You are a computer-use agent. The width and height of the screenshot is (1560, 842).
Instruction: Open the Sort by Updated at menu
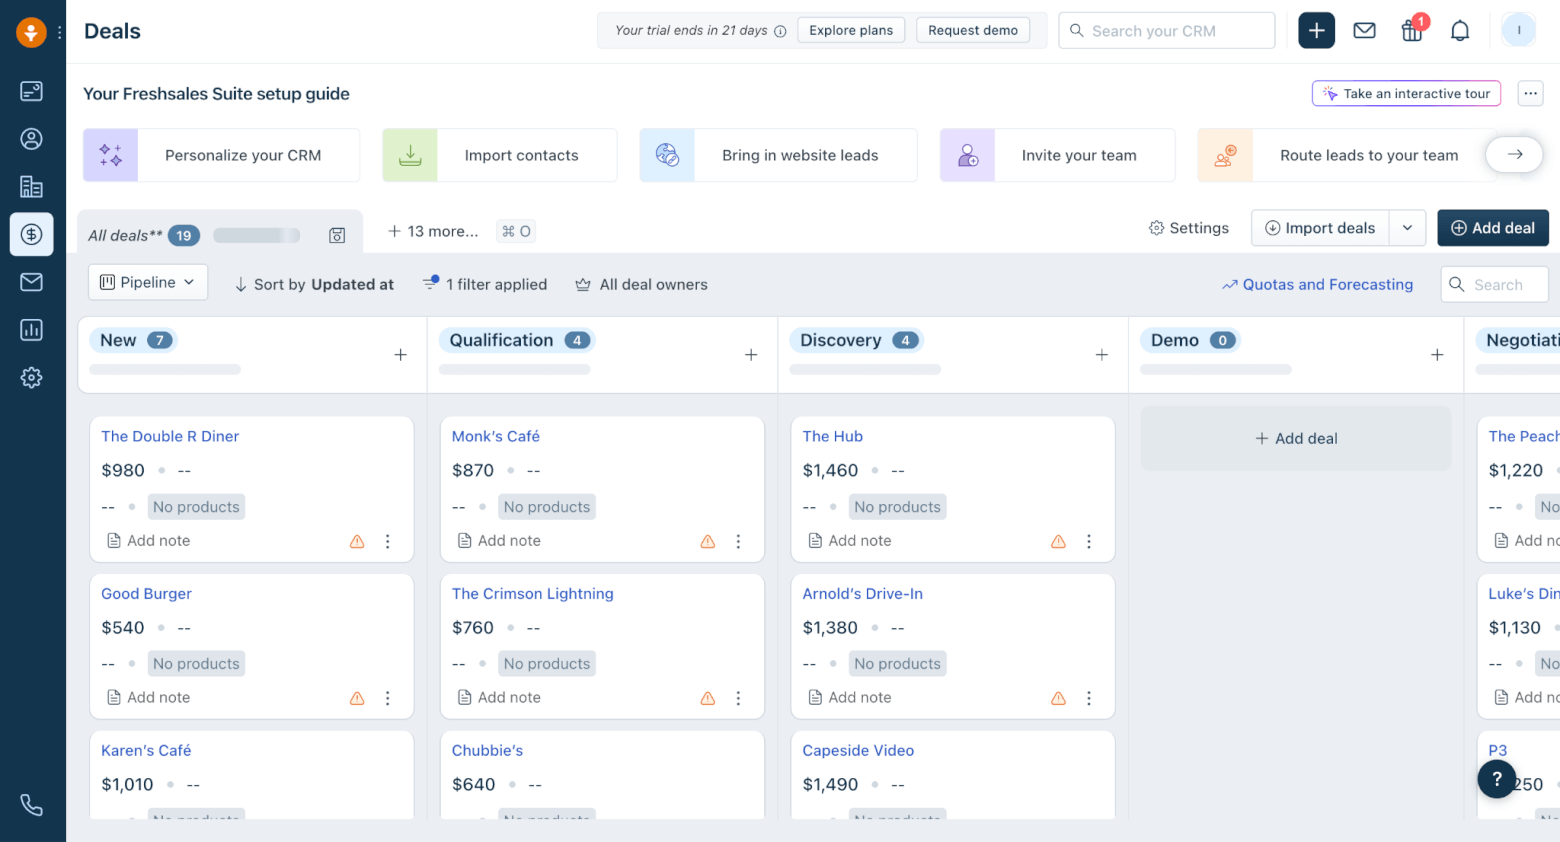point(314,284)
